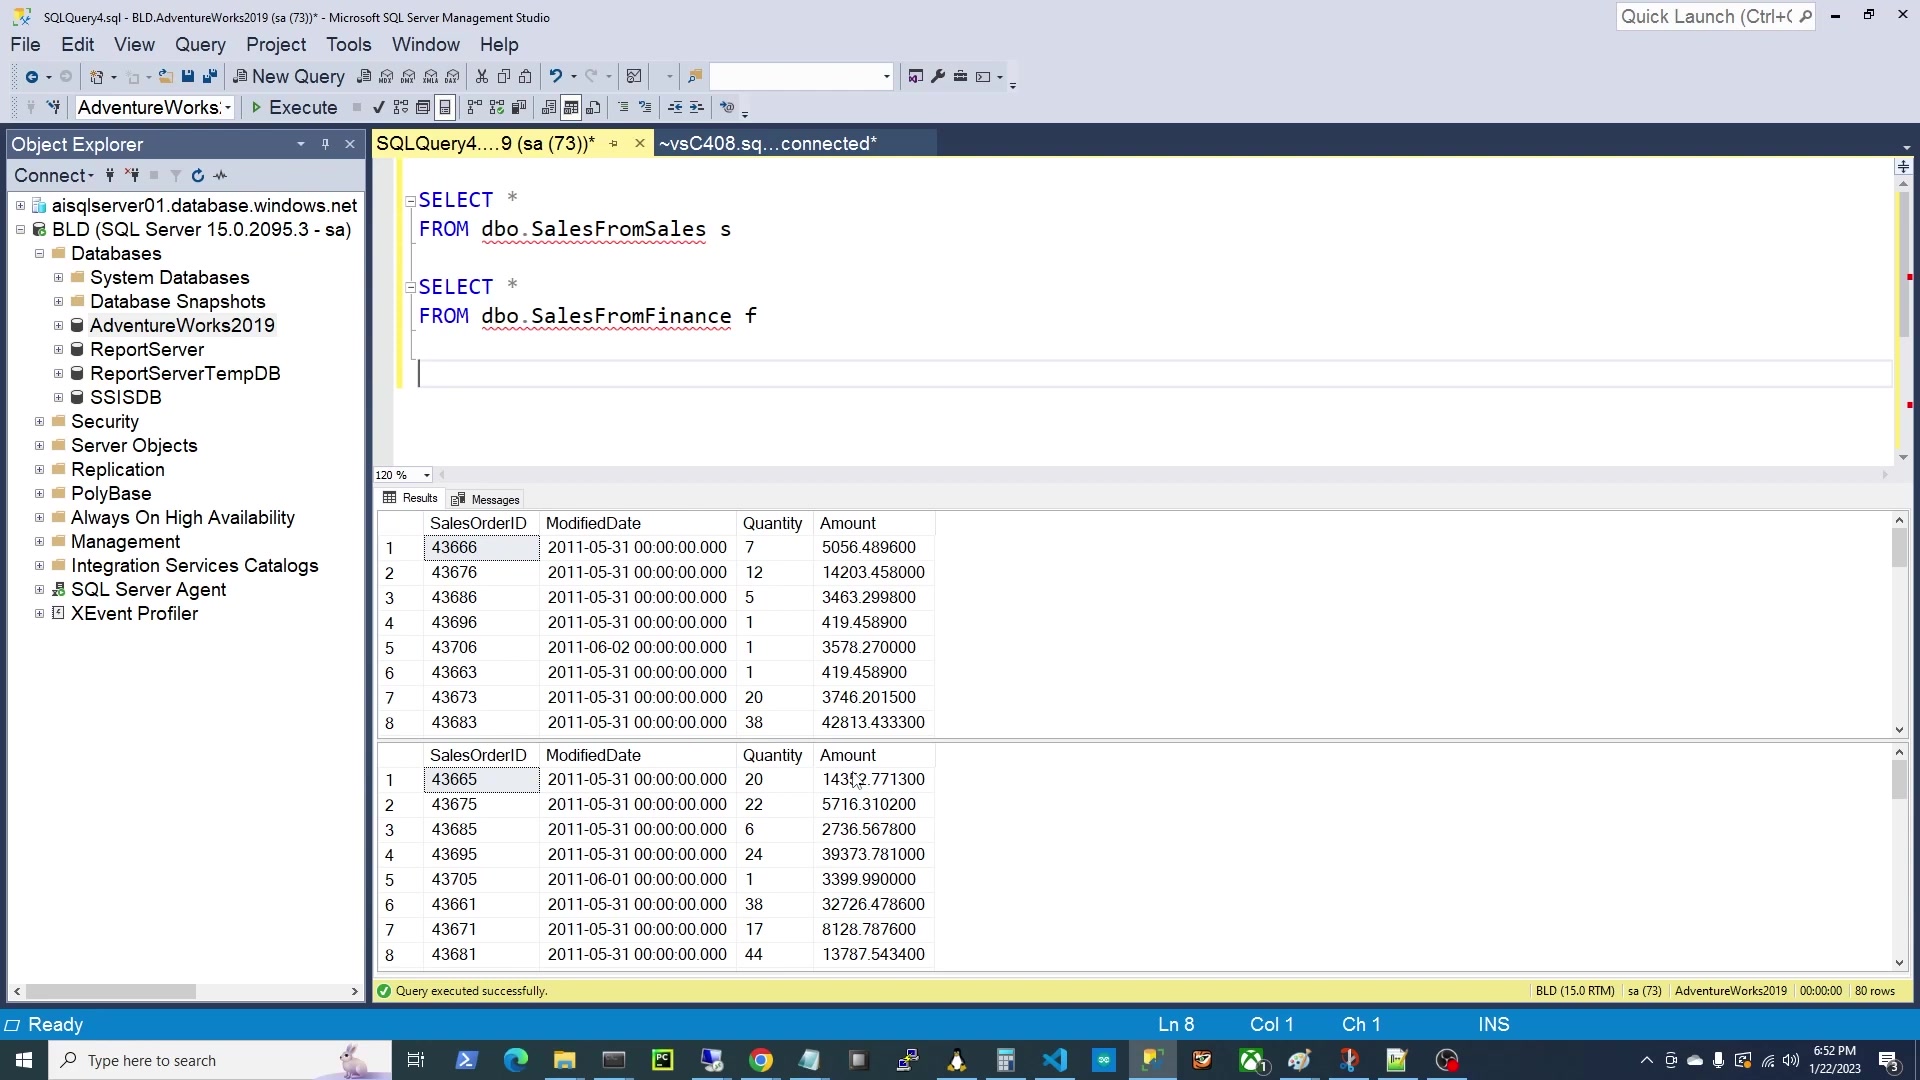This screenshot has width=1920, height=1080.
Task: Cut the selected text using the scissors icon
Action: [481, 76]
